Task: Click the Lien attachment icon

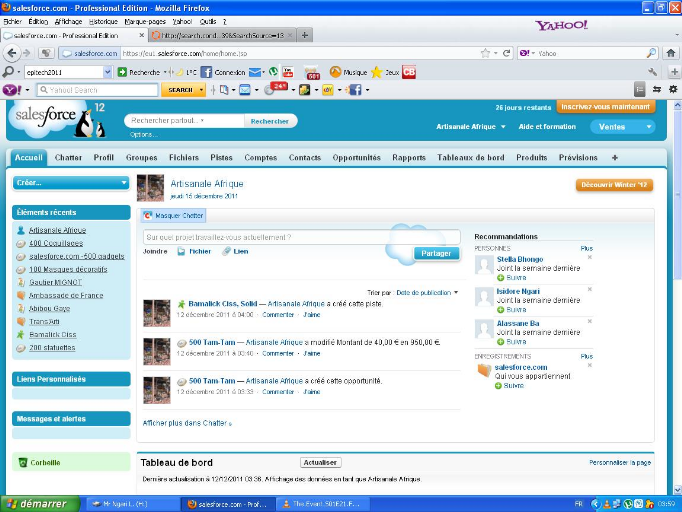Action: coord(227,251)
